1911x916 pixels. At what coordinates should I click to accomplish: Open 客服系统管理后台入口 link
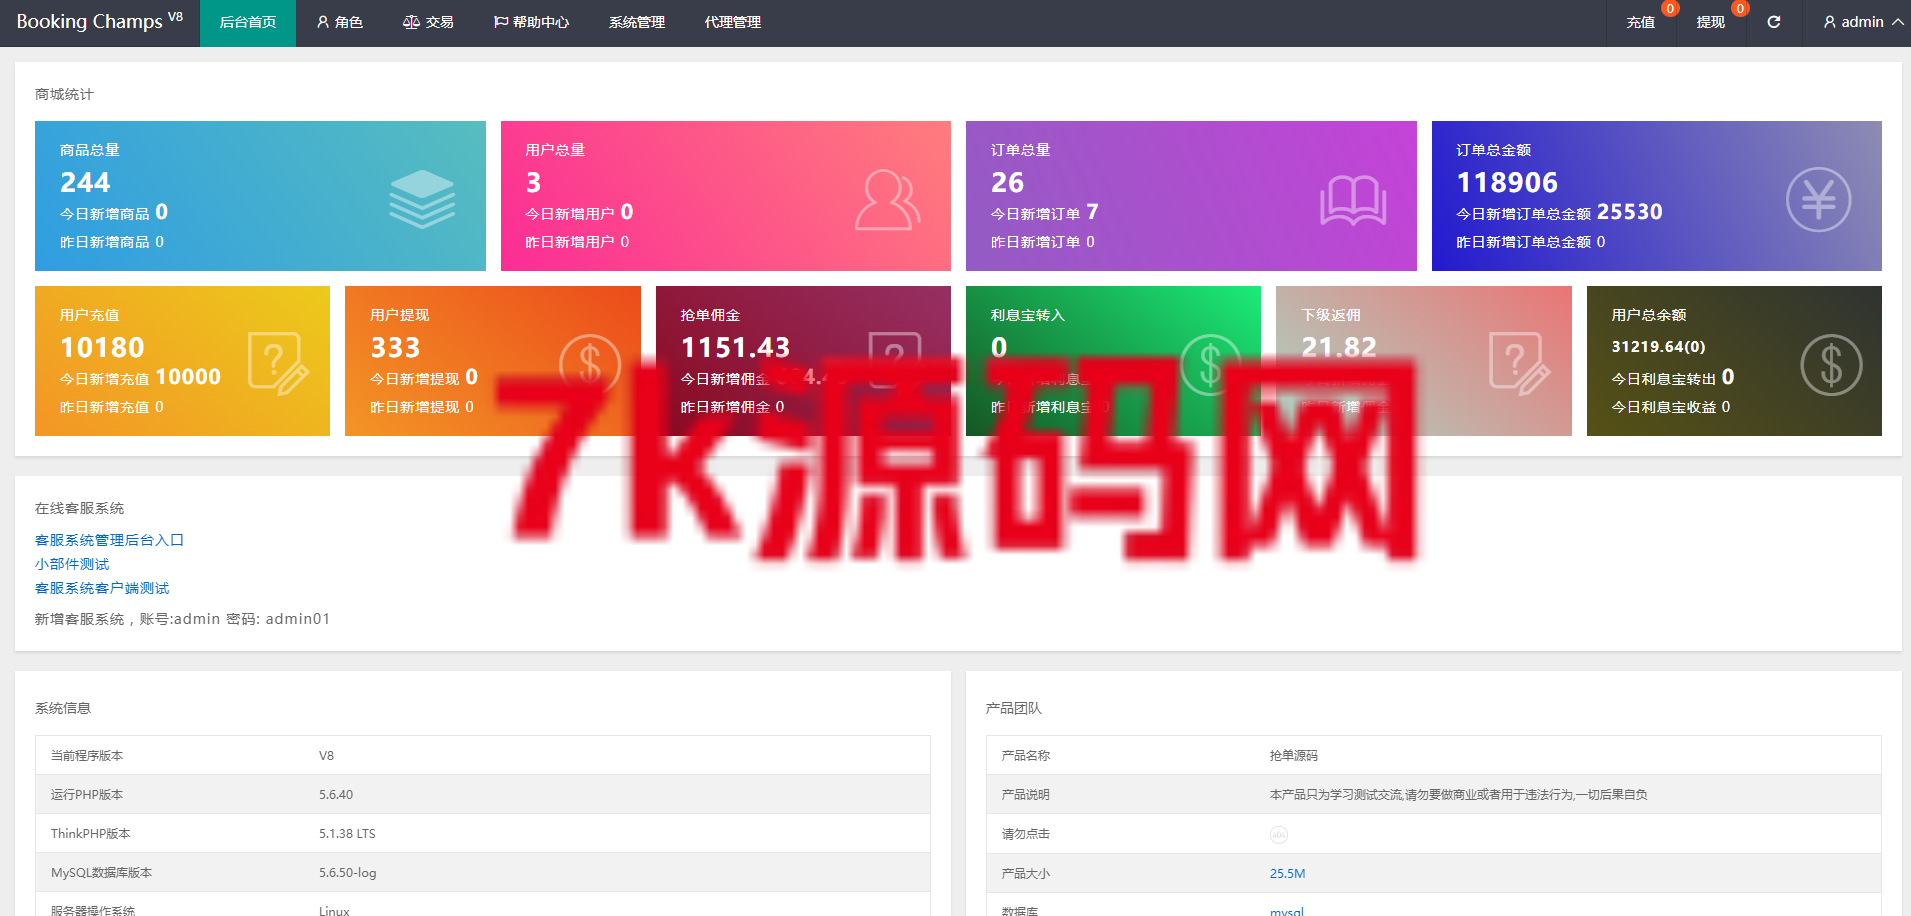109,540
